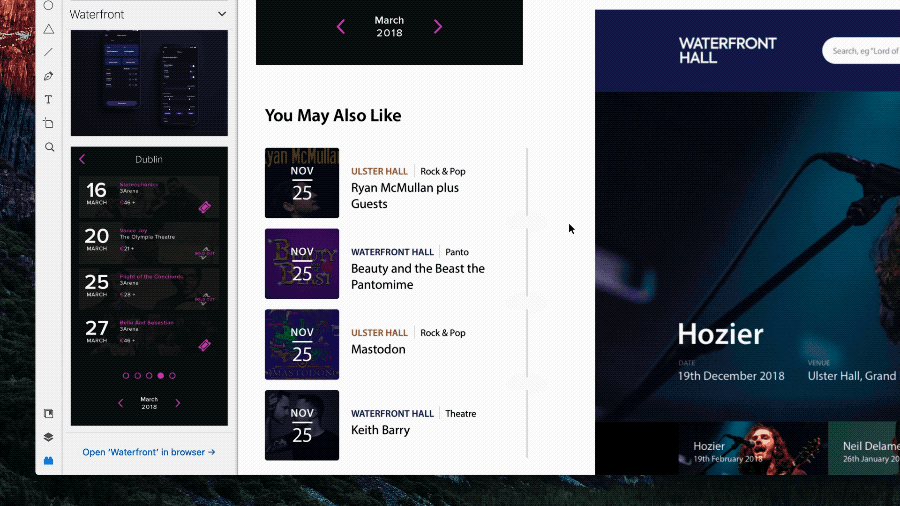Expand the Waterfront dropdown
The width and height of the screenshot is (900, 506).
click(222, 14)
